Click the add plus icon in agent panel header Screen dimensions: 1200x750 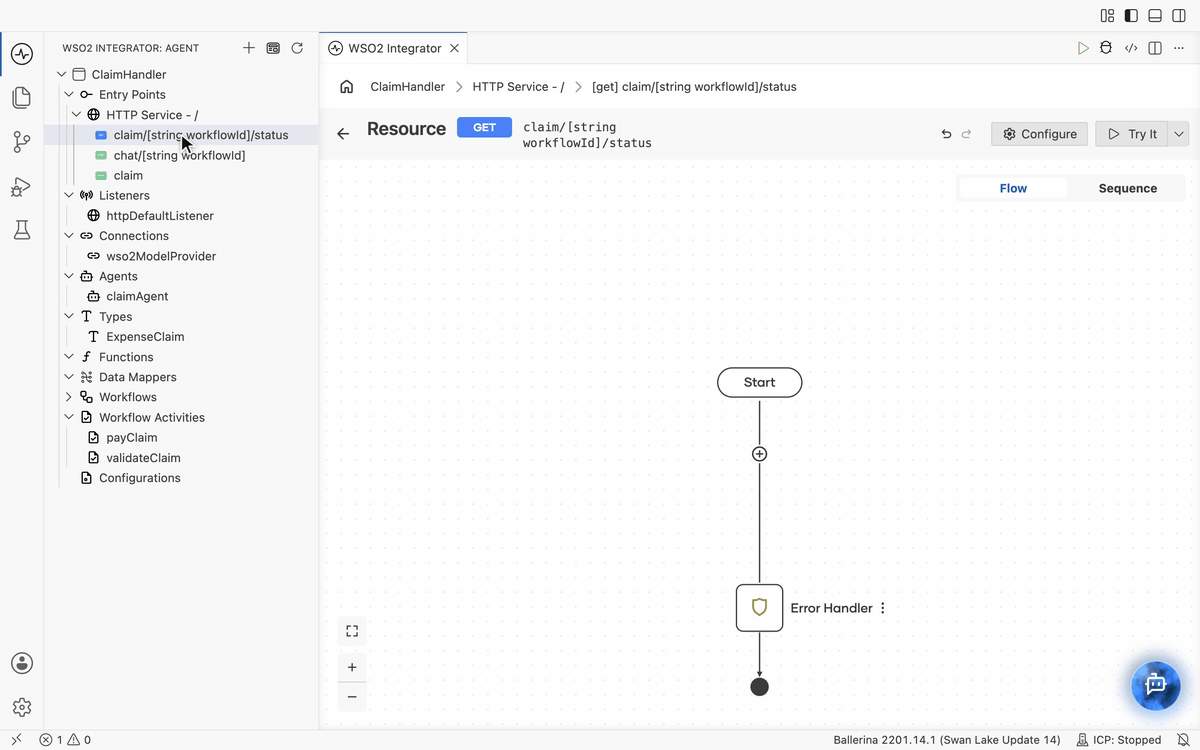point(249,48)
